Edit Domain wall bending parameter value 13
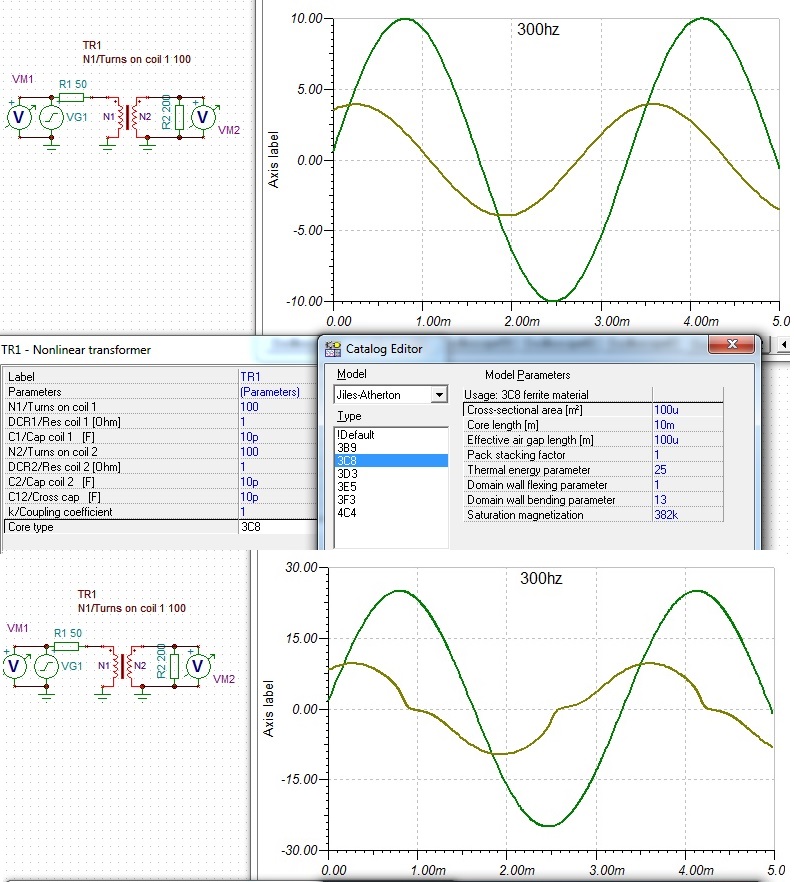The width and height of the screenshot is (794, 882). click(687, 500)
